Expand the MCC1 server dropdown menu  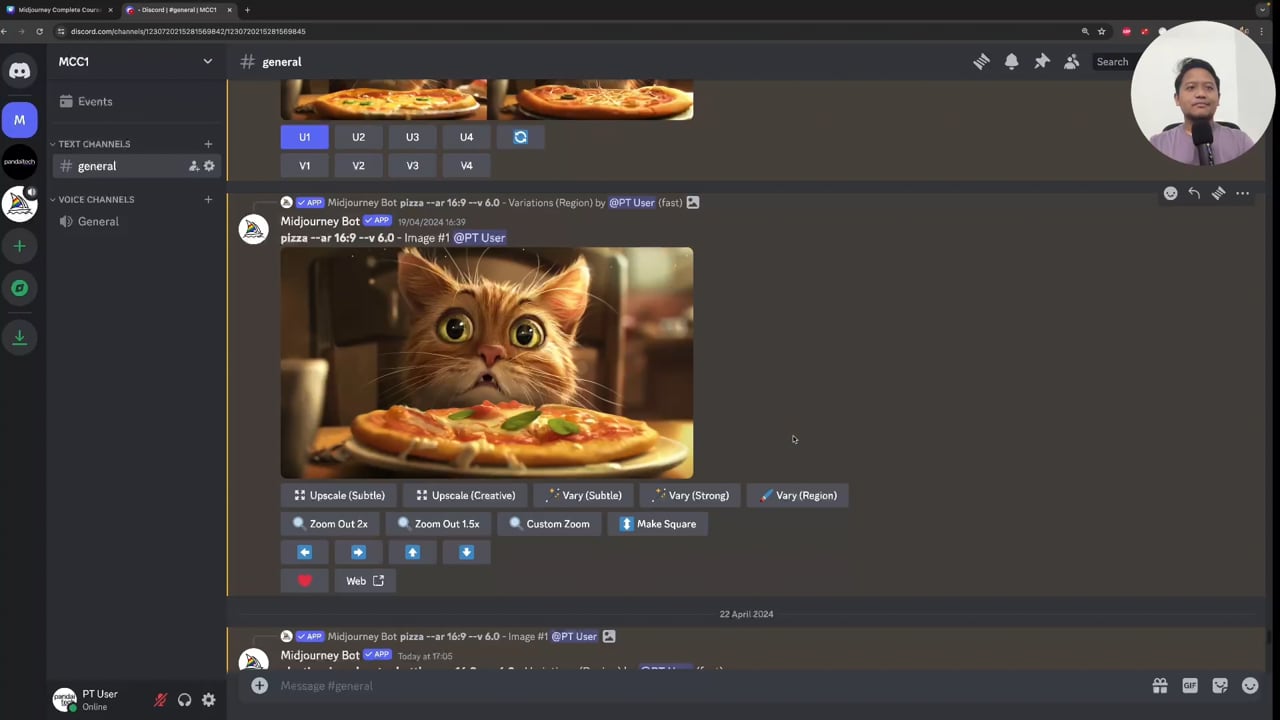tap(207, 62)
